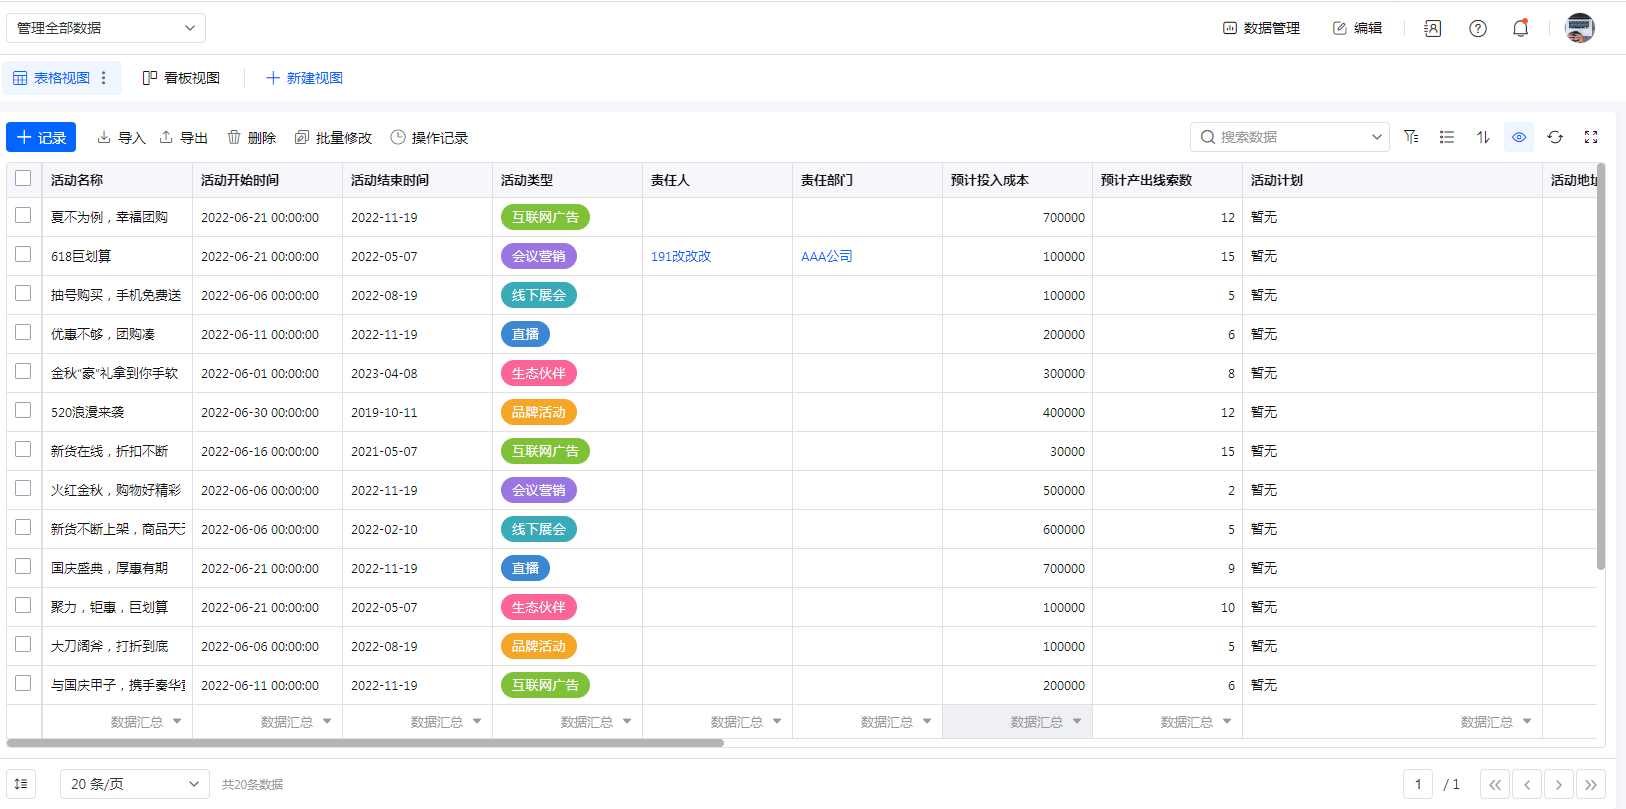Tick the checkbox for 520浪漫来袭
1626x809 pixels.
[x=23, y=411]
